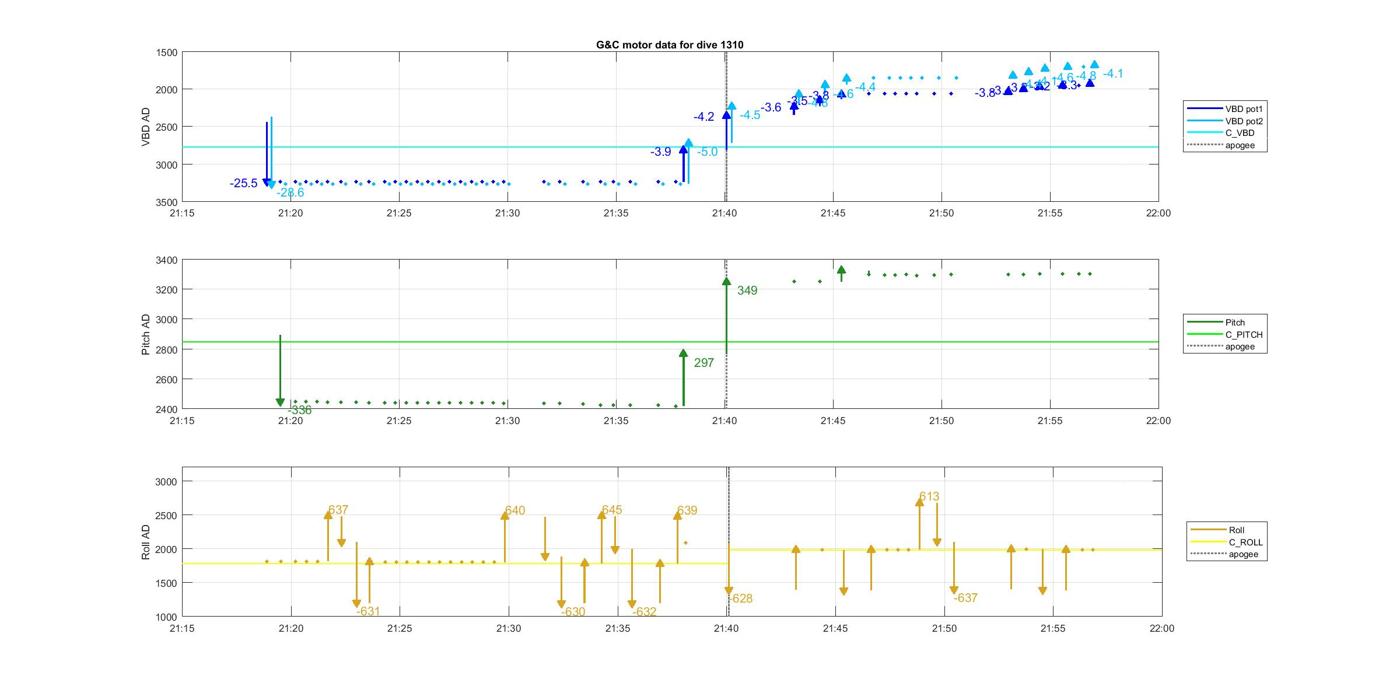Click the -4.1 VBD data label
This screenshot has width=1400, height=693.
[x=1113, y=74]
